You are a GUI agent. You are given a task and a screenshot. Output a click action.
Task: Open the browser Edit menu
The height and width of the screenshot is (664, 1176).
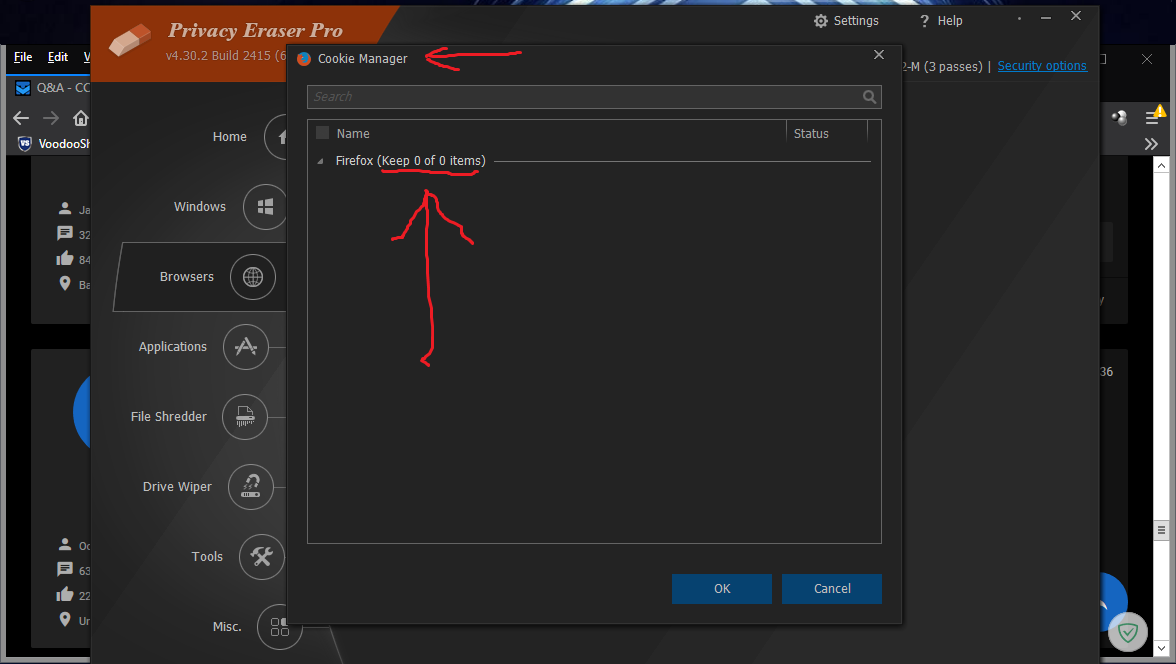coord(58,57)
